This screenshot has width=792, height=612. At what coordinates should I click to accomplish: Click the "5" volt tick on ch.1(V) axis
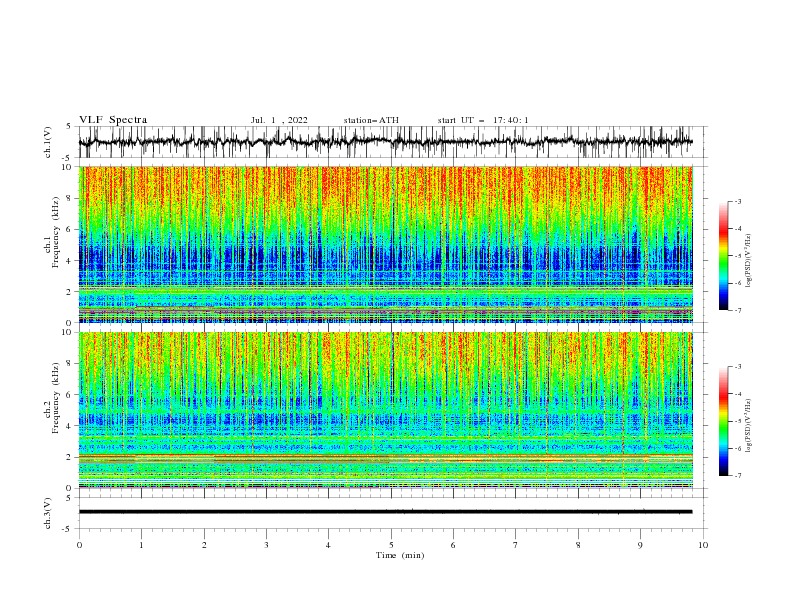69,126
